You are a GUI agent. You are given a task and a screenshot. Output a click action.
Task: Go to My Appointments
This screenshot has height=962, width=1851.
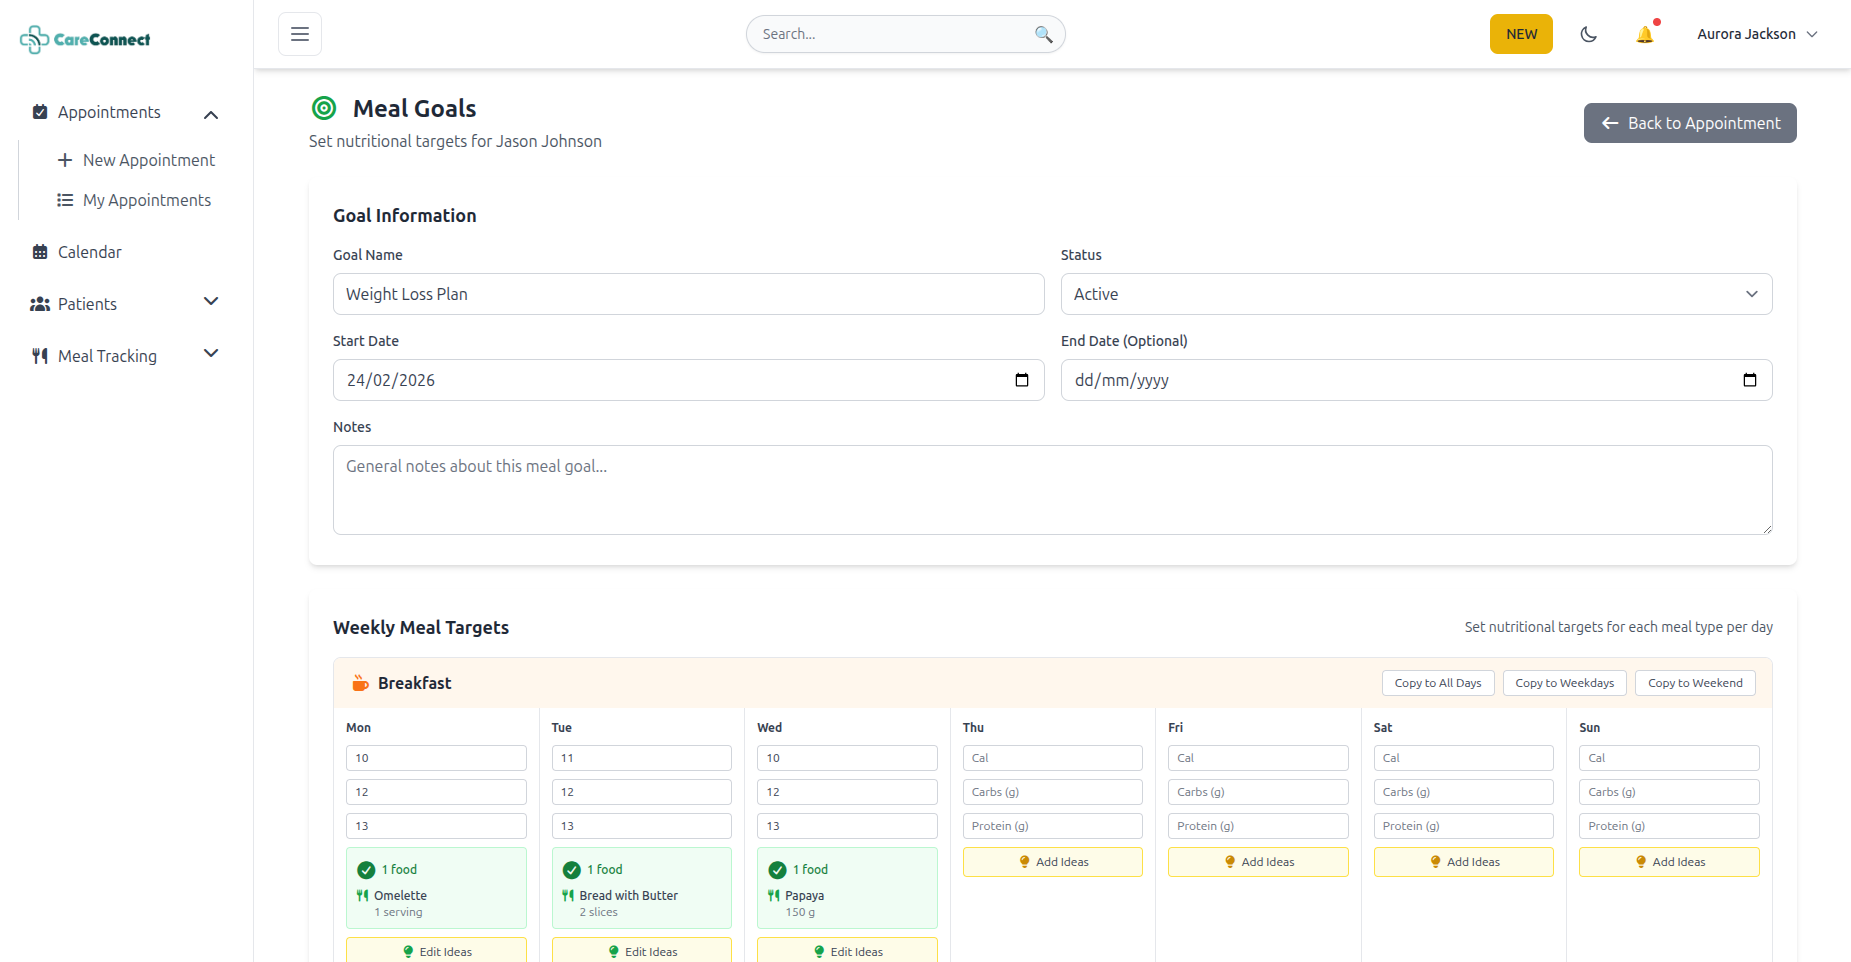tap(146, 200)
